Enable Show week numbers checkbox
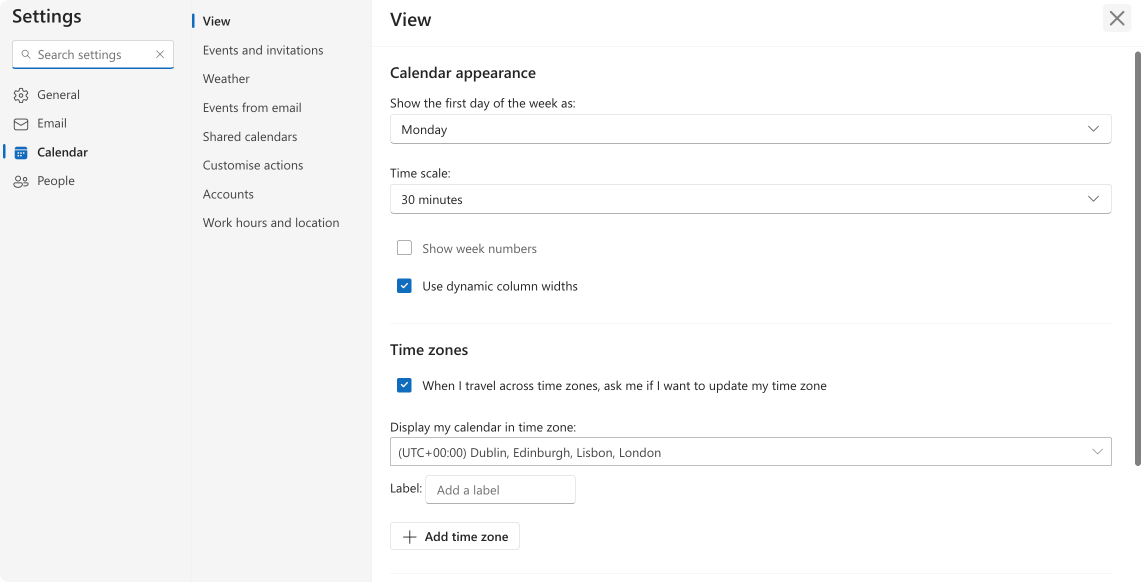Screen dimensions: 1145x582 click(x=405, y=248)
